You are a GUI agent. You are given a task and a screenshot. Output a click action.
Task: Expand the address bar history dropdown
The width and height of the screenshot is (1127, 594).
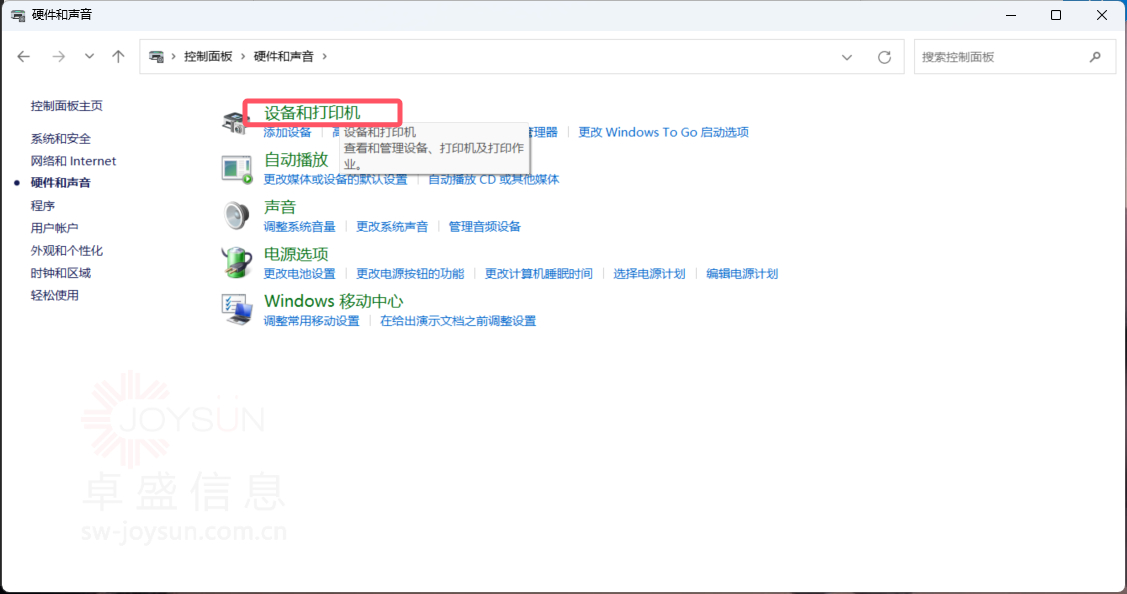(x=847, y=57)
